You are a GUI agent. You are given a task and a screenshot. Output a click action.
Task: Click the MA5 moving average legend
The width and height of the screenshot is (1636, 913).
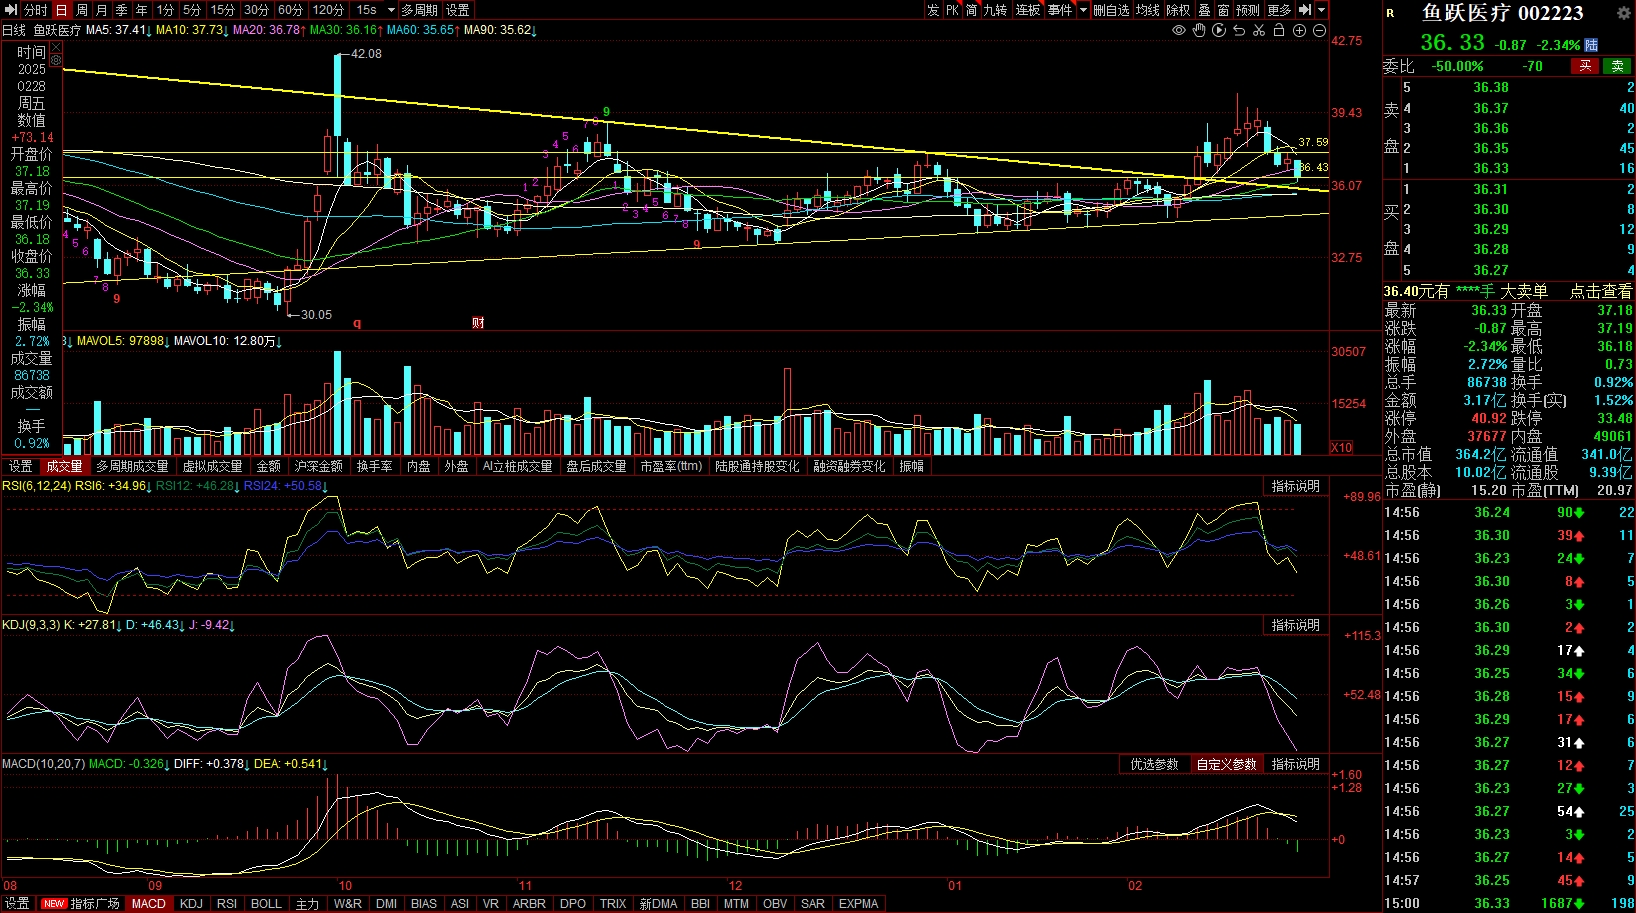click(x=118, y=30)
